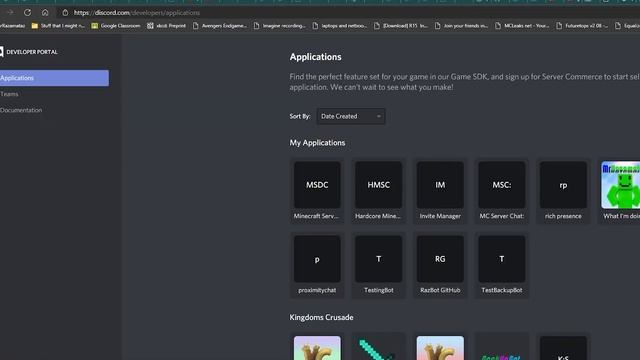
Task: Select Applications in the sidebar
Action: pyautogui.click(x=54, y=78)
